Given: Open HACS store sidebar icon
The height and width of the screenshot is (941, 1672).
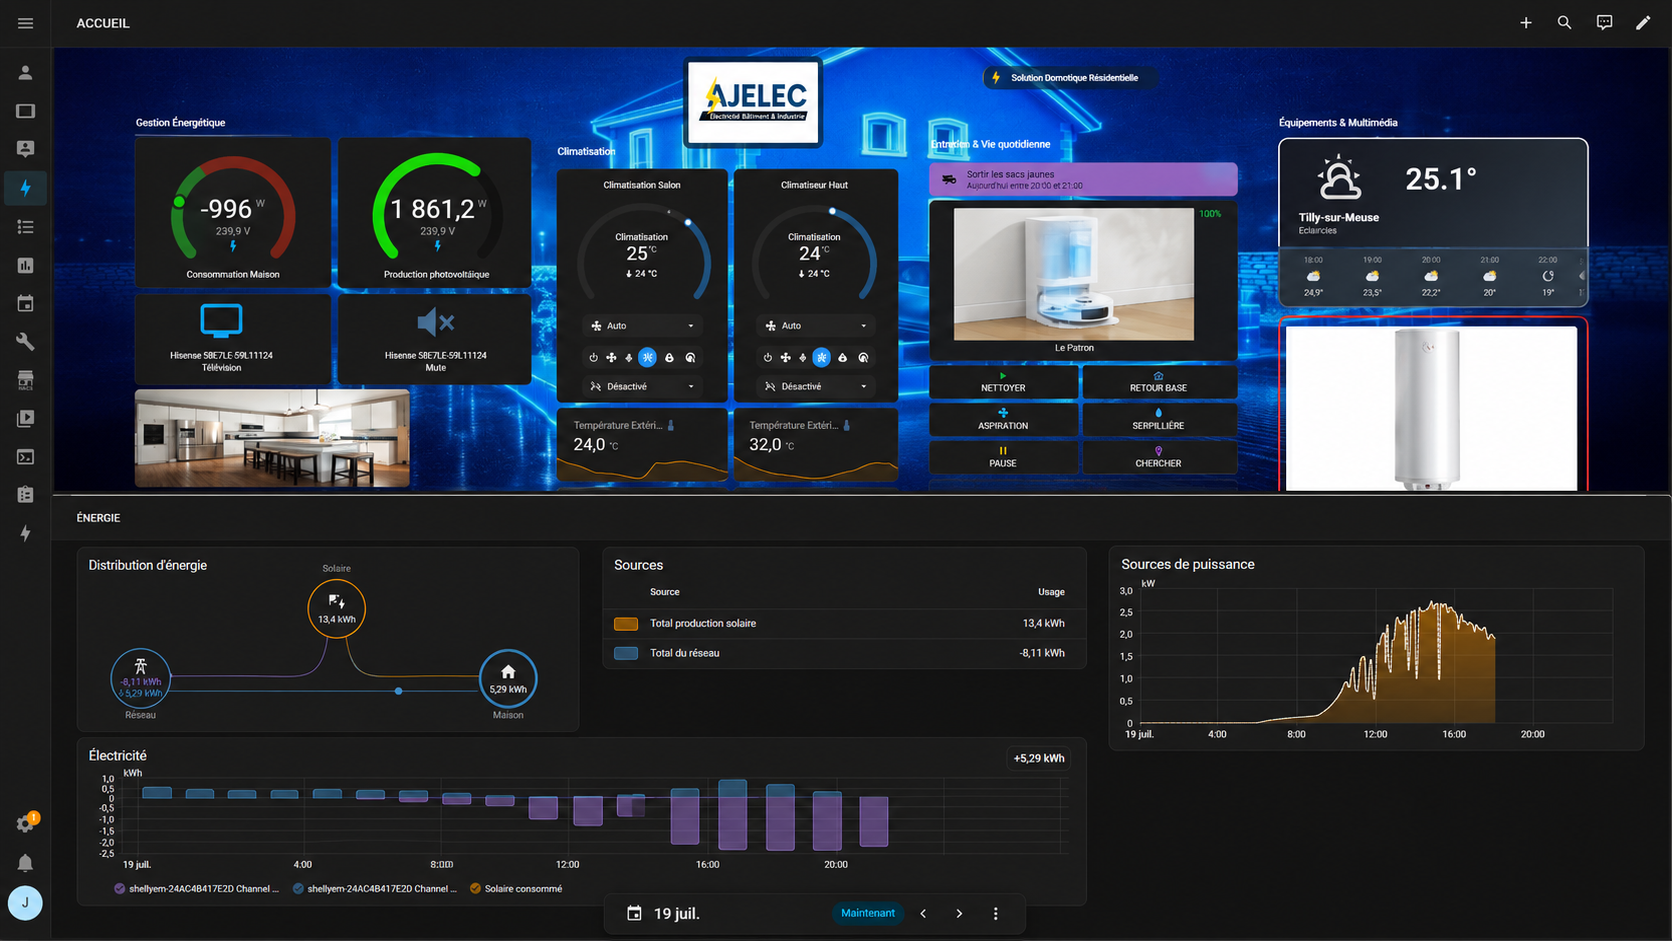Looking at the screenshot, I should tap(26, 380).
